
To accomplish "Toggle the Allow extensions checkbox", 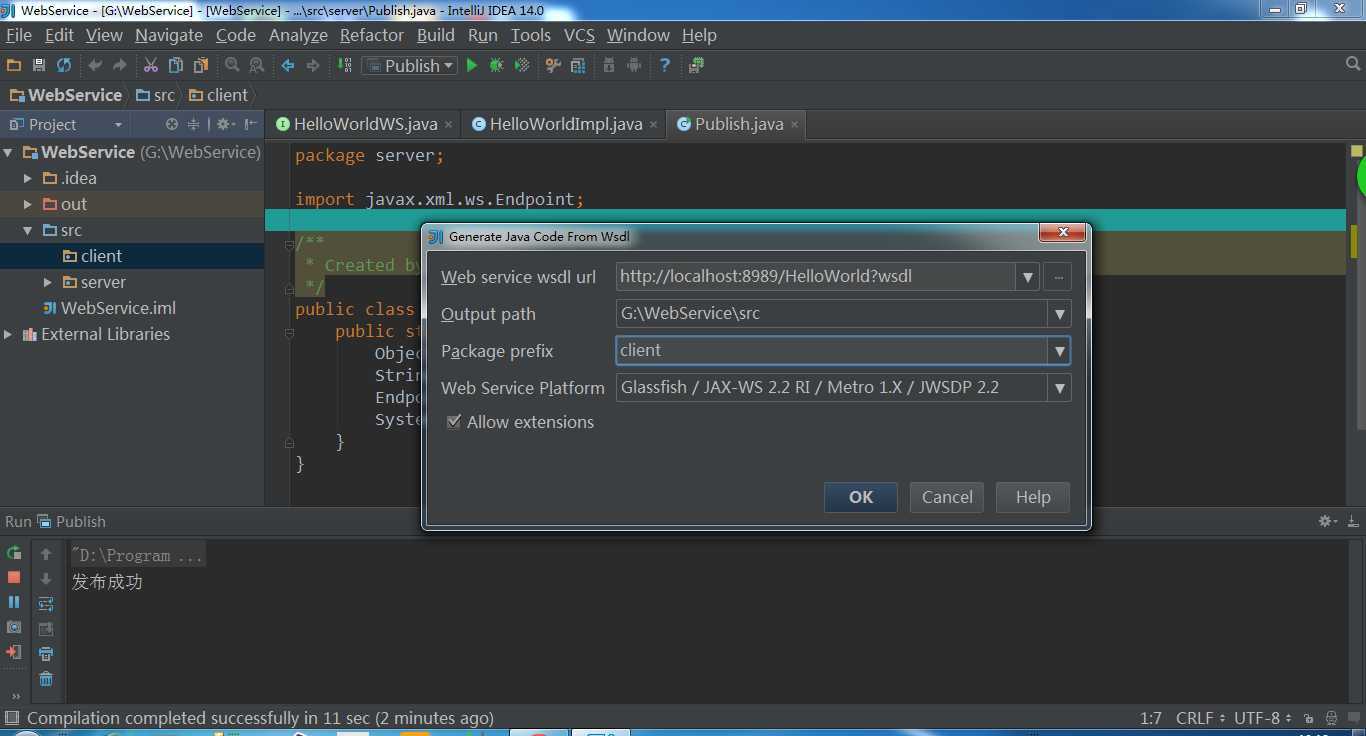I will click(x=454, y=422).
